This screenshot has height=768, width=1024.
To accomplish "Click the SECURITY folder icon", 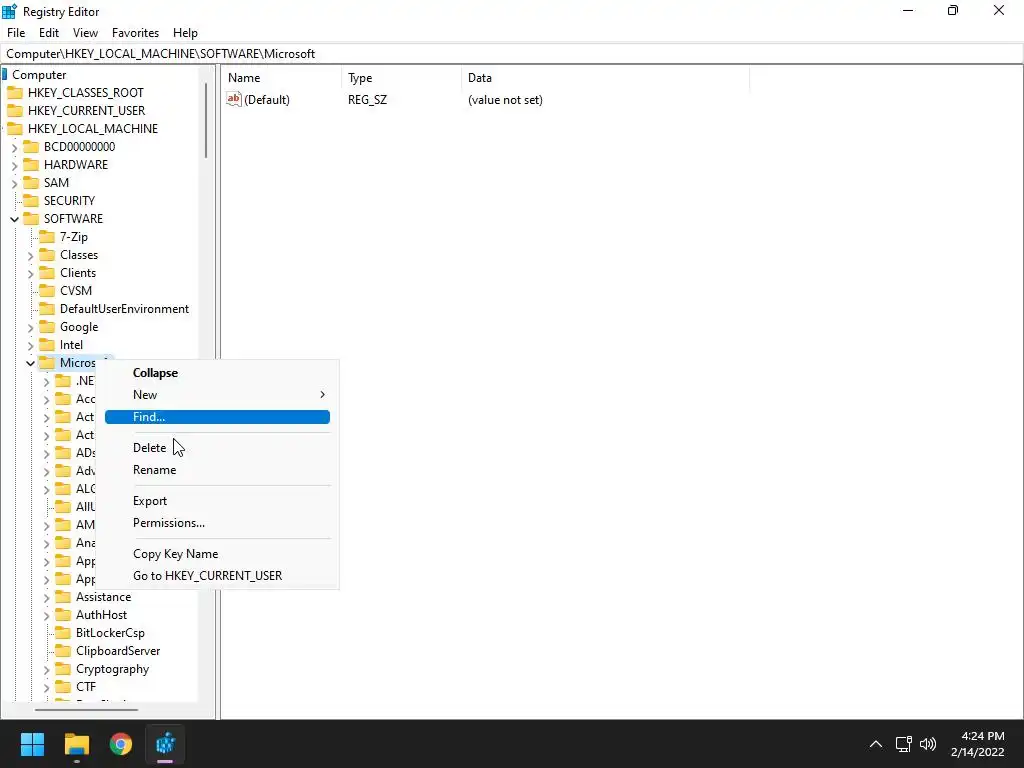I will [31, 200].
